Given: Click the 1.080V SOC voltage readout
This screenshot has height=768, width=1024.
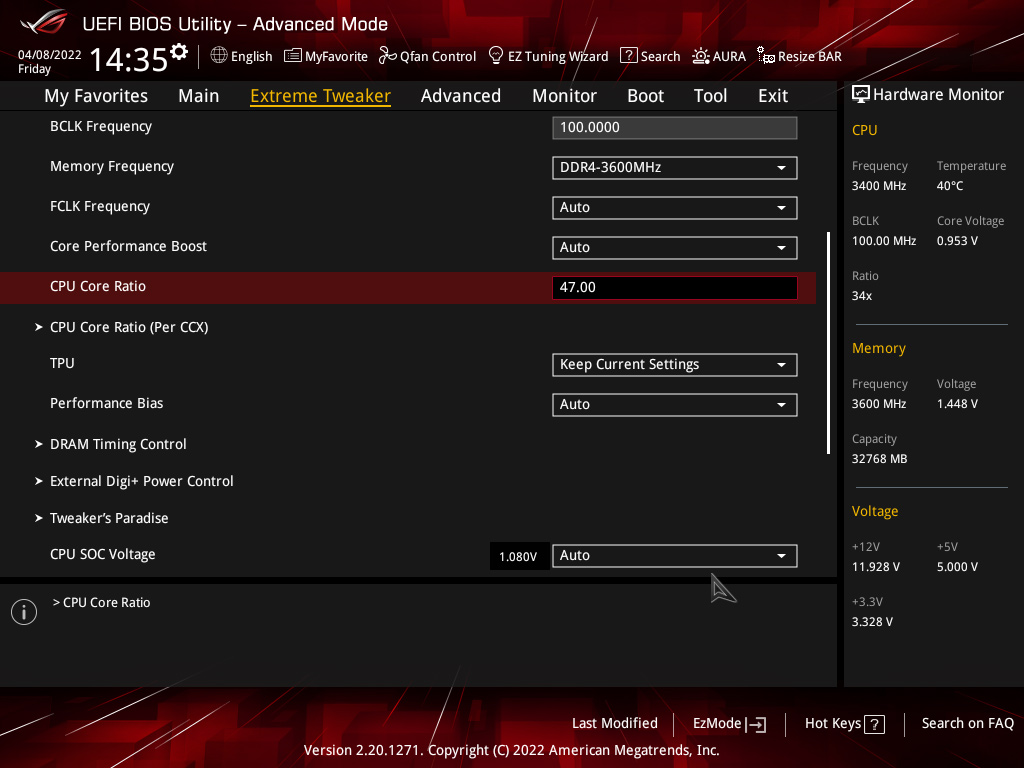Looking at the screenshot, I should (x=519, y=556).
